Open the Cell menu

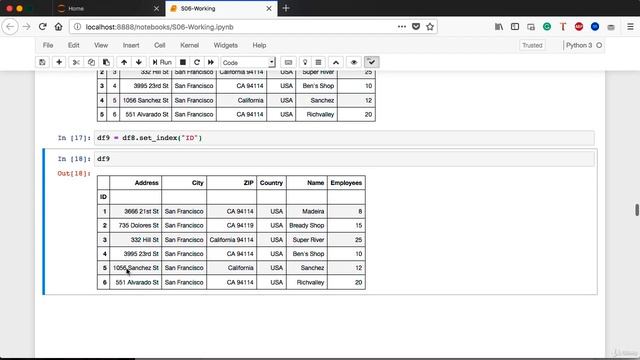[160, 45]
